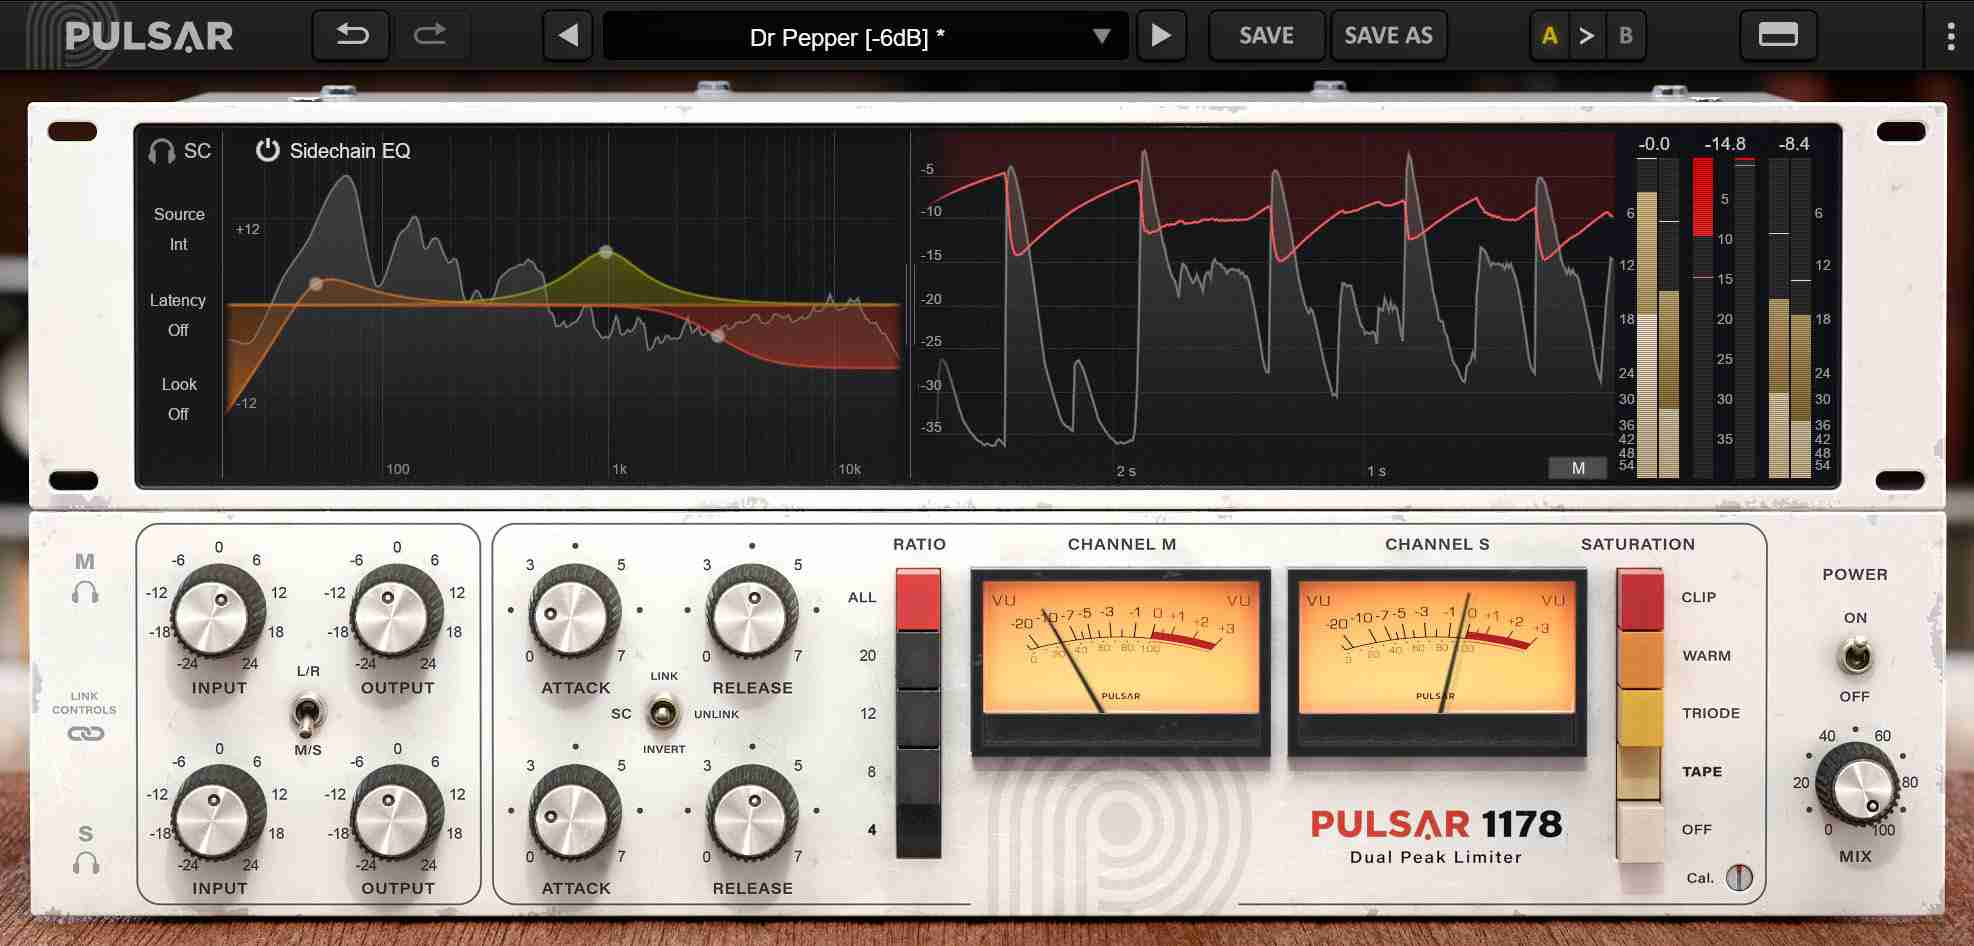This screenshot has width=1974, height=946.
Task: Click the SAVE AS button
Action: [x=1388, y=35]
